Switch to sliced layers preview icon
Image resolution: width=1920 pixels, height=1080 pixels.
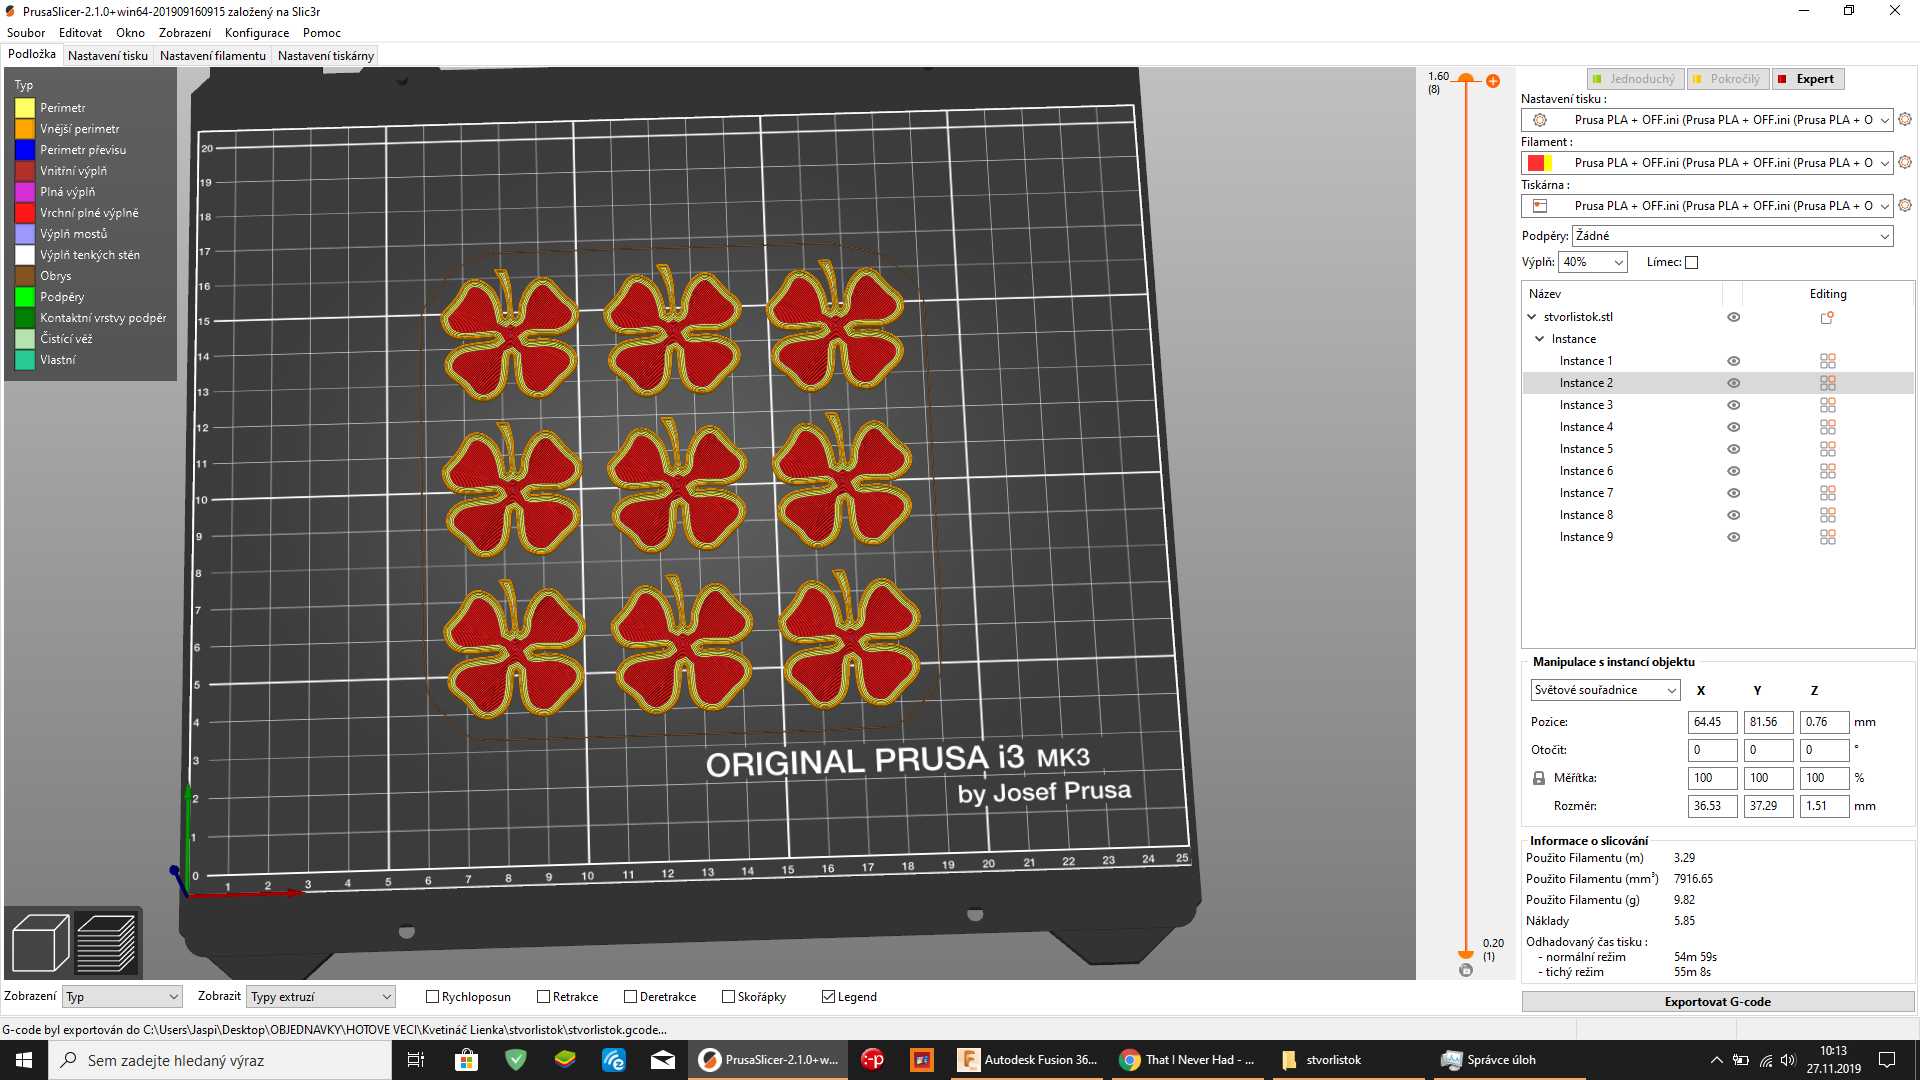point(106,942)
